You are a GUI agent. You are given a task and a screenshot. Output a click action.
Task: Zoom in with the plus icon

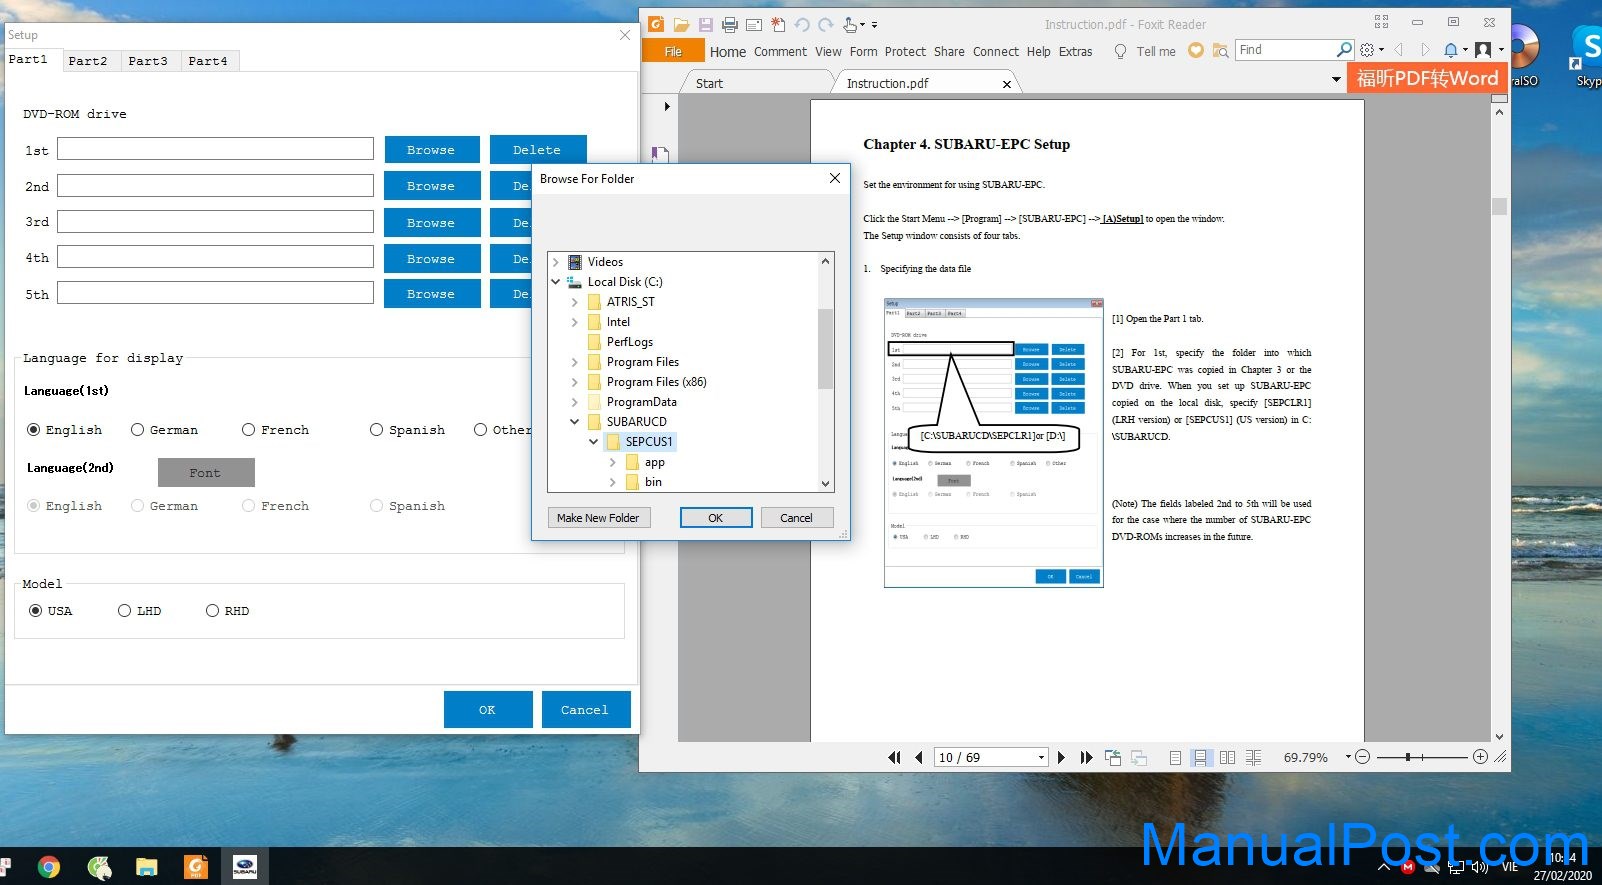click(1481, 757)
